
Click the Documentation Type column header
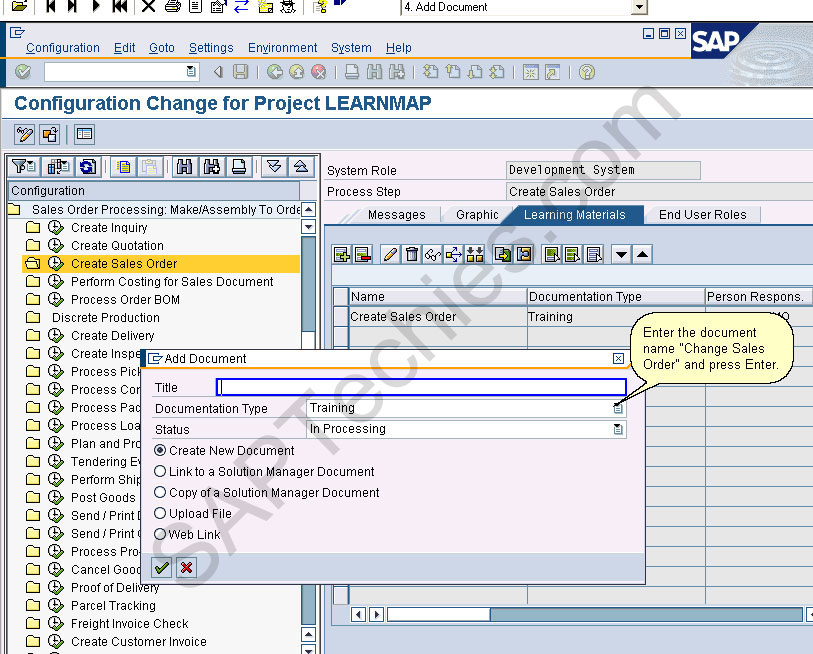coord(616,297)
